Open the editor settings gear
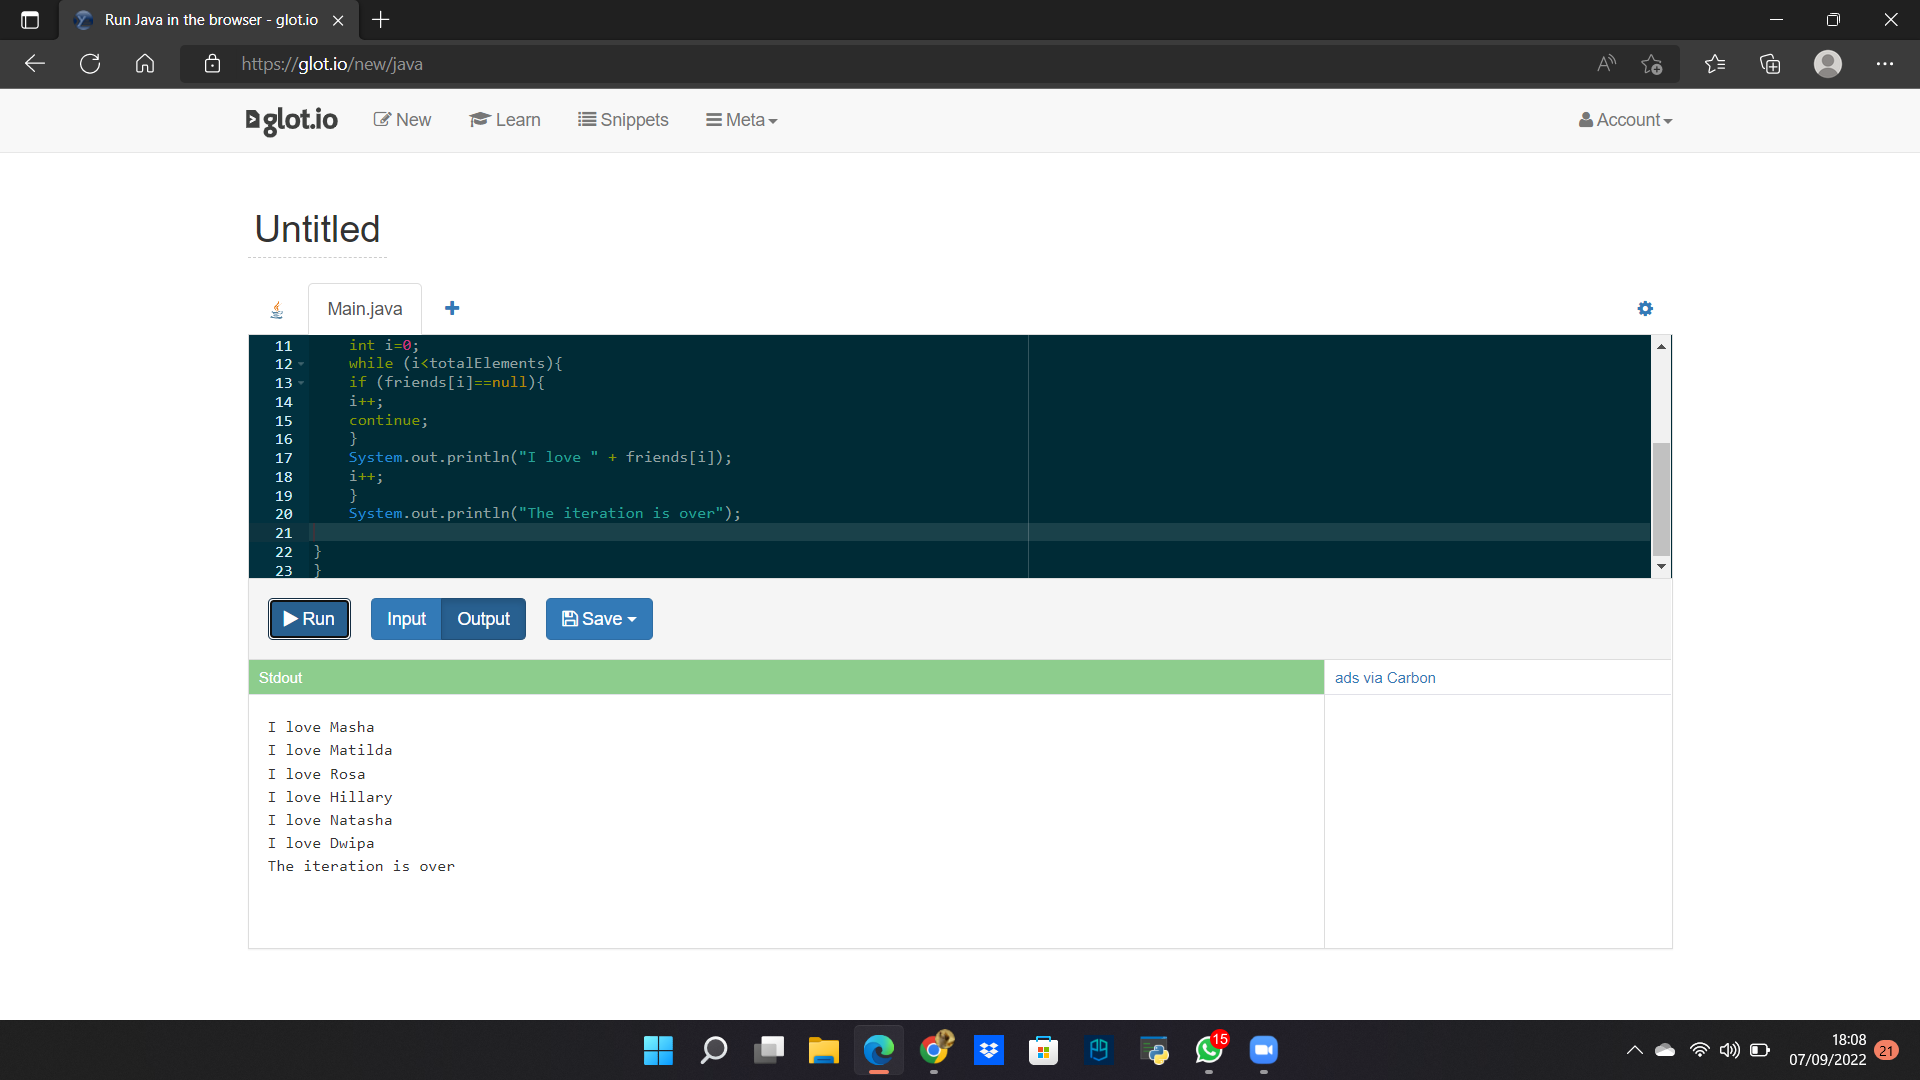The image size is (1920, 1080). click(1645, 308)
